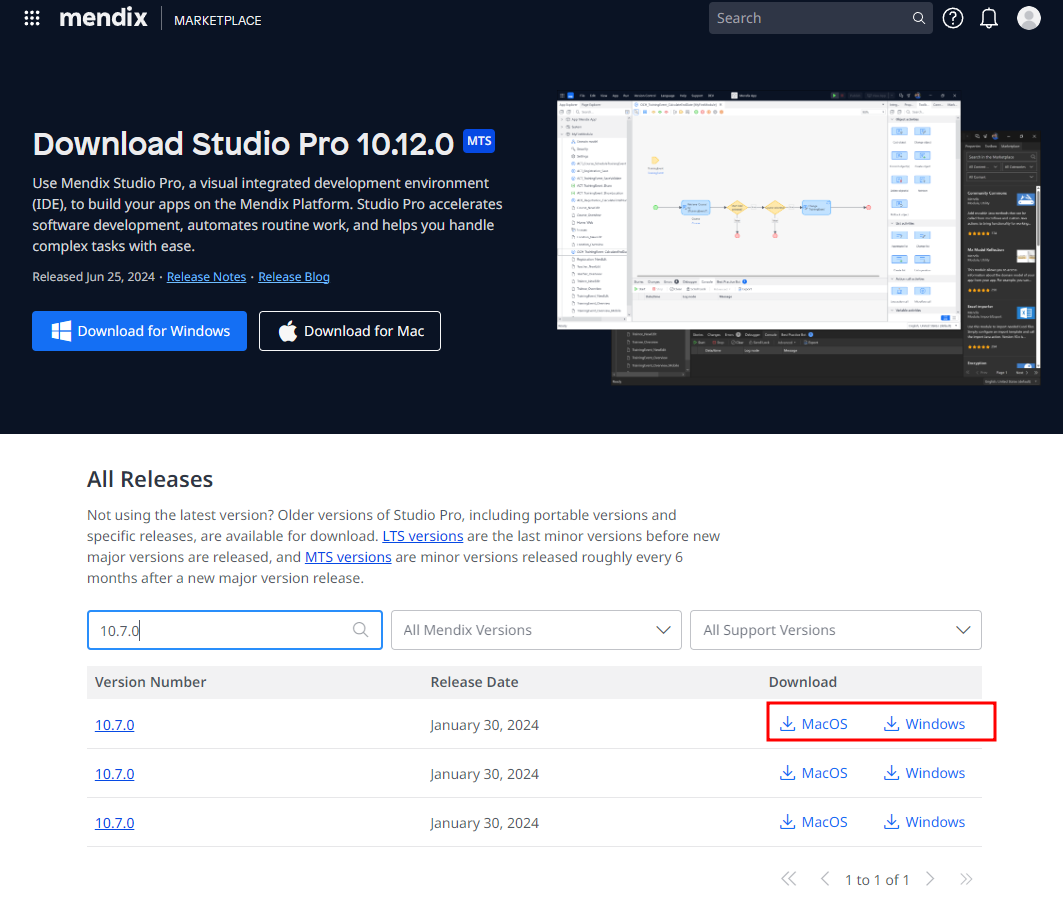The image size is (1063, 922).
Task: Open the LTS versions link
Action: 422,536
